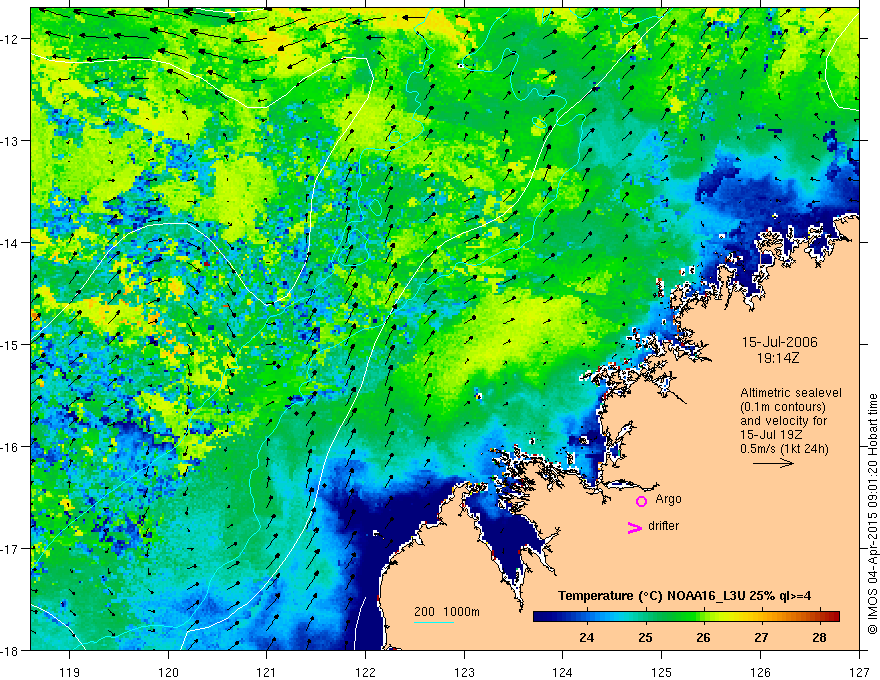Image resolution: width=880 pixels, height=680 pixels.
Task: Click the dark blue end of temperature scale
Action: point(542,616)
